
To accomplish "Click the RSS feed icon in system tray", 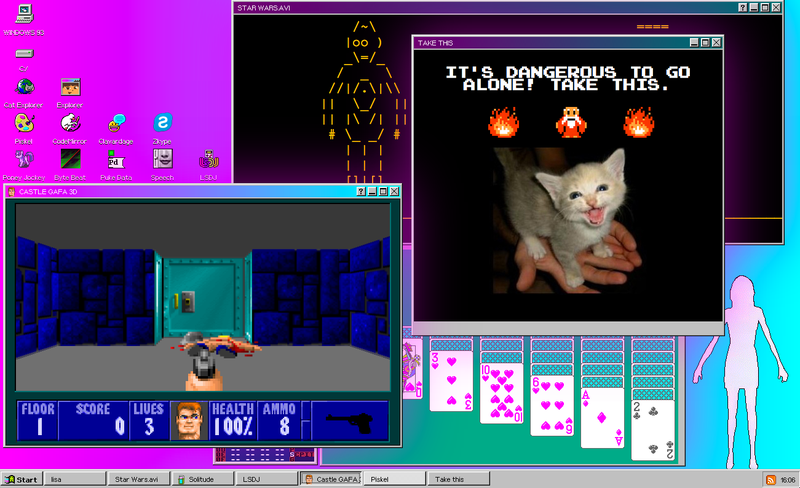I will point(770,480).
